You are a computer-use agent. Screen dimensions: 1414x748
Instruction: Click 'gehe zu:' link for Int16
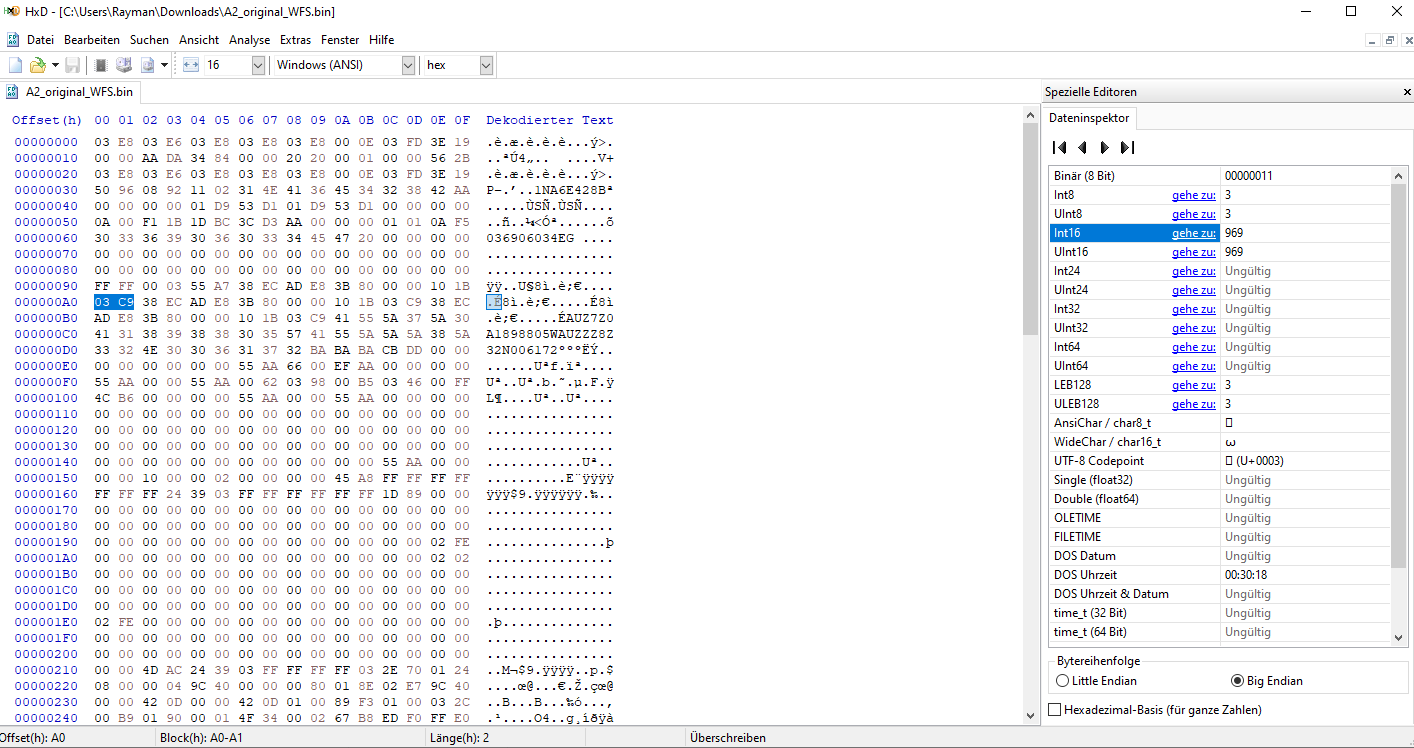[x=1193, y=233]
